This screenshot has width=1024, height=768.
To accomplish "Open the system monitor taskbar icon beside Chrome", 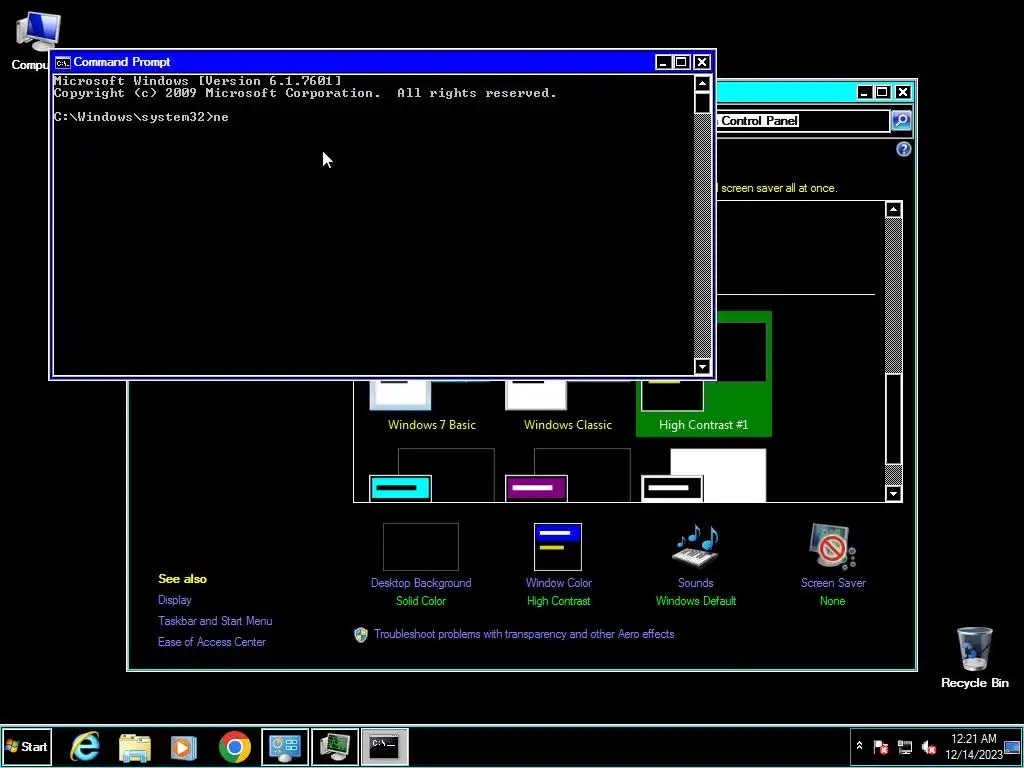I will (x=335, y=747).
